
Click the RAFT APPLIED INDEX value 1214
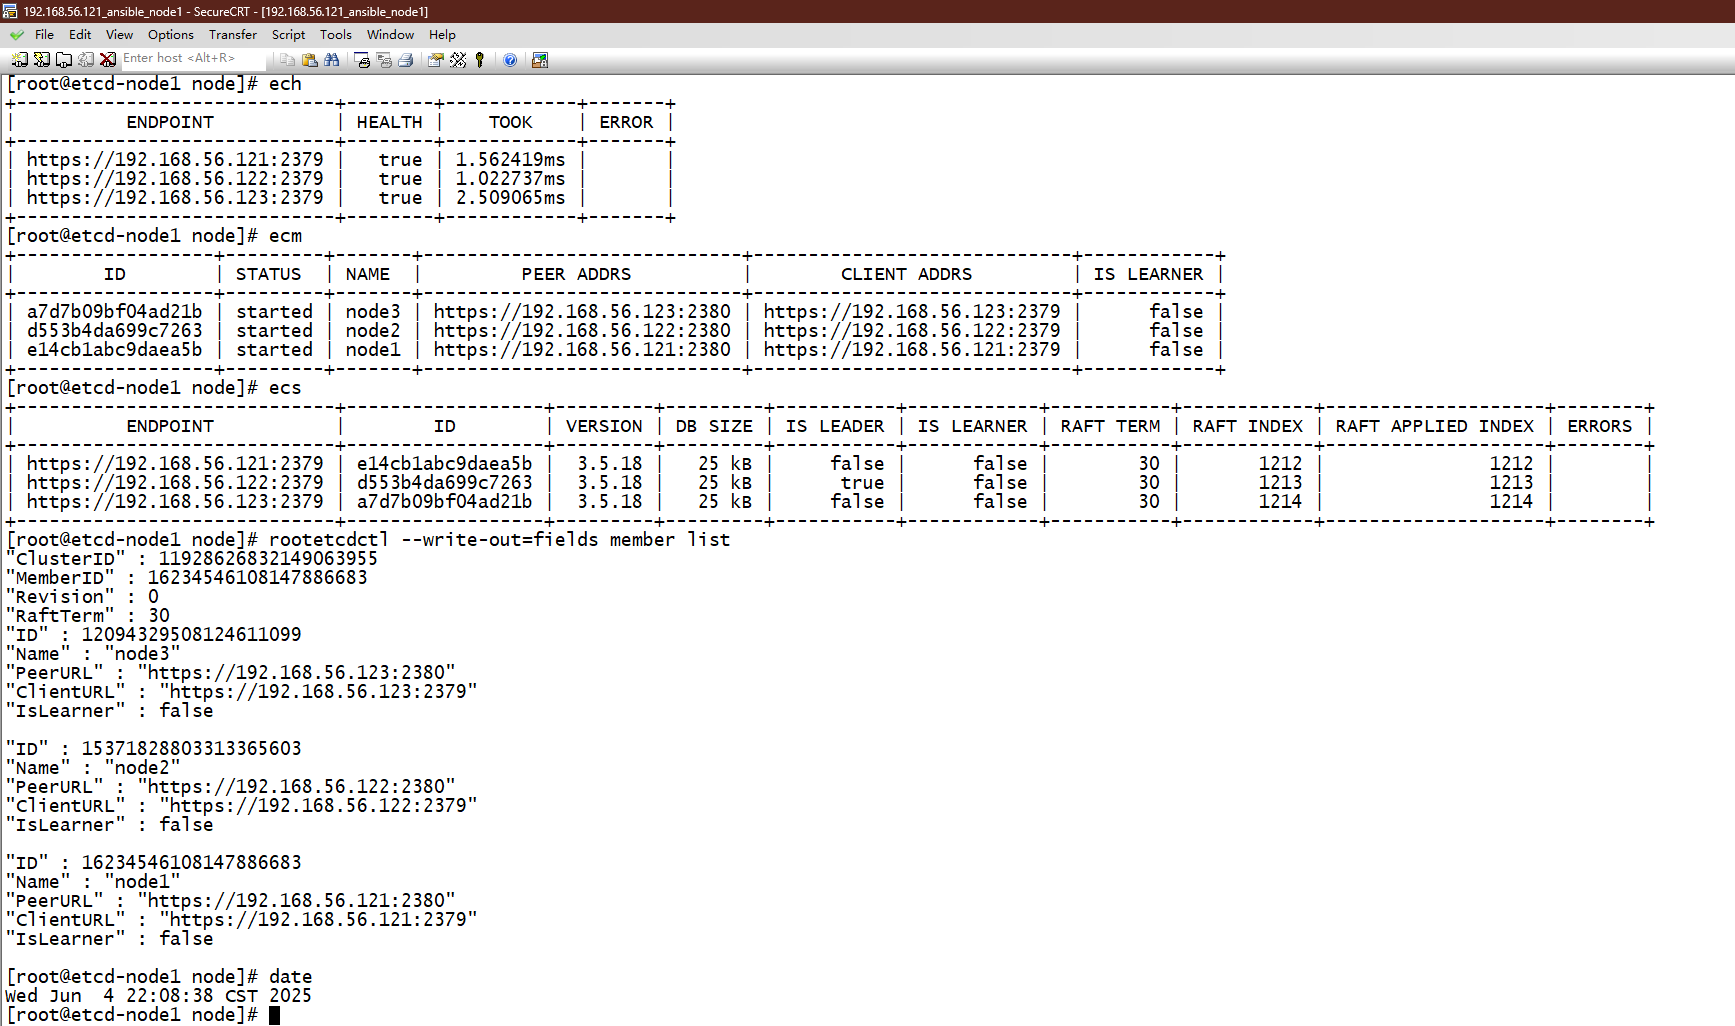pyautogui.click(x=1511, y=502)
